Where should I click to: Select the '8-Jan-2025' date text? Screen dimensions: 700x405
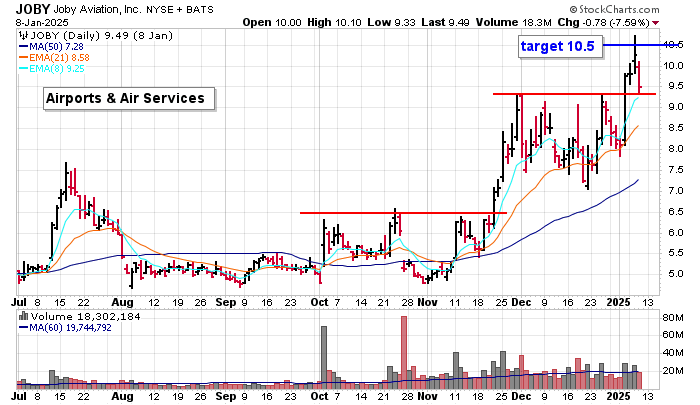pyautogui.click(x=42, y=22)
